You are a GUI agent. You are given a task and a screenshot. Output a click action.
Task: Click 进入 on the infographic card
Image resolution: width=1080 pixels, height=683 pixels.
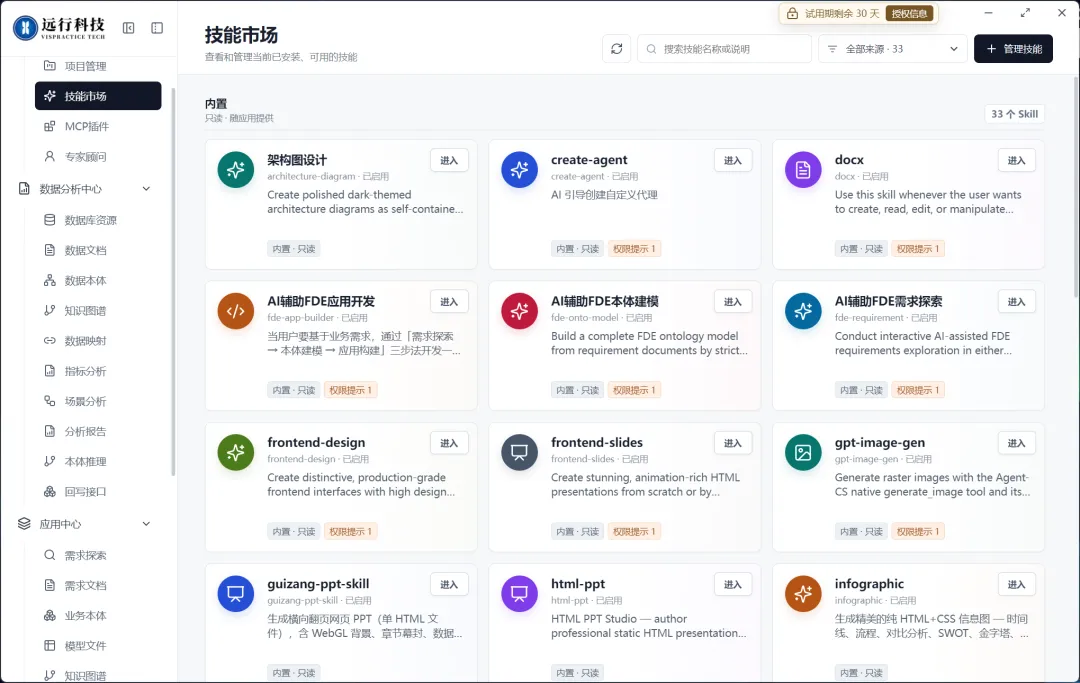click(1017, 585)
